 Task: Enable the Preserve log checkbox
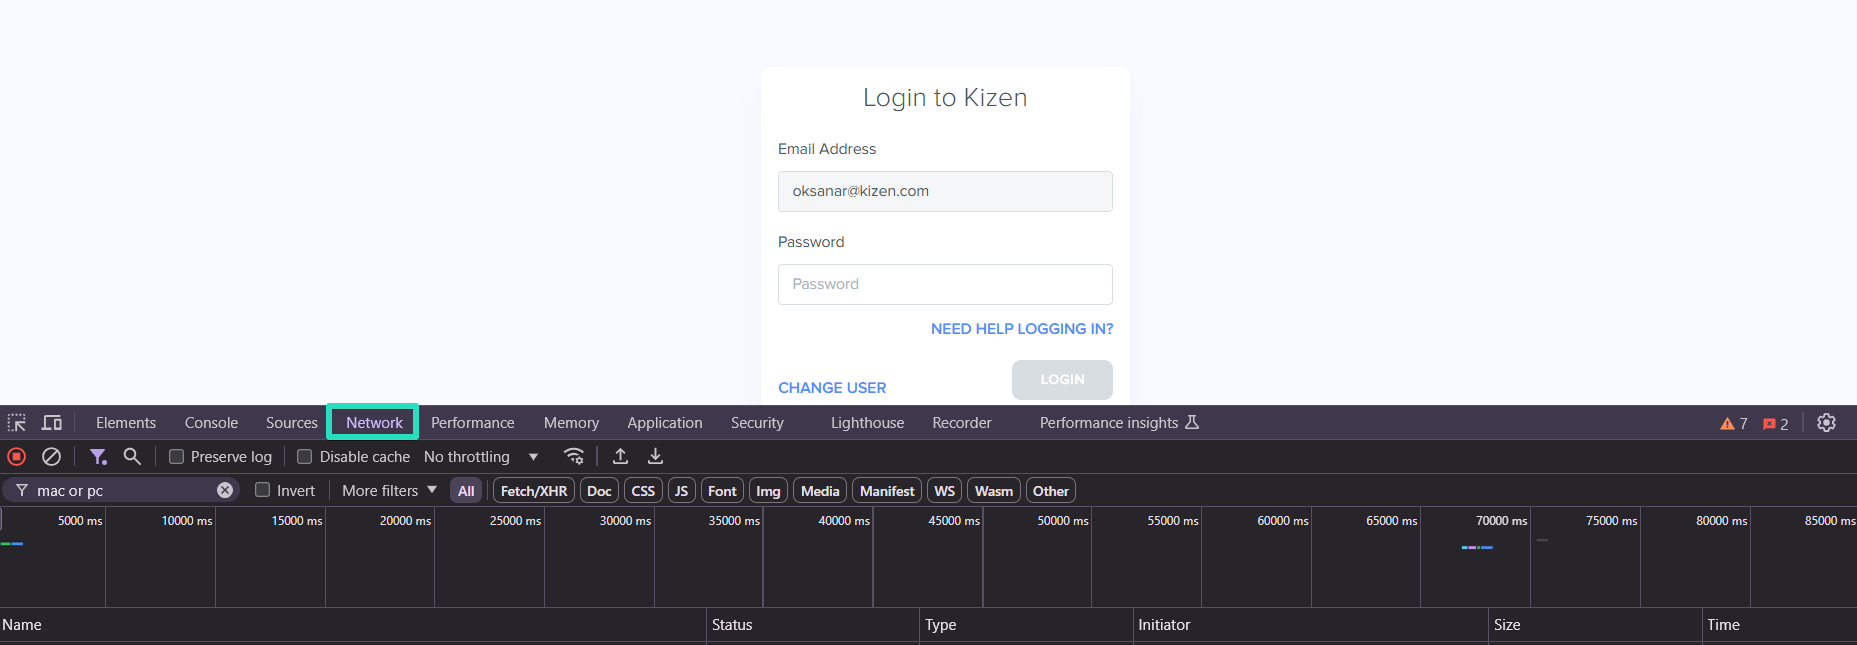point(176,456)
